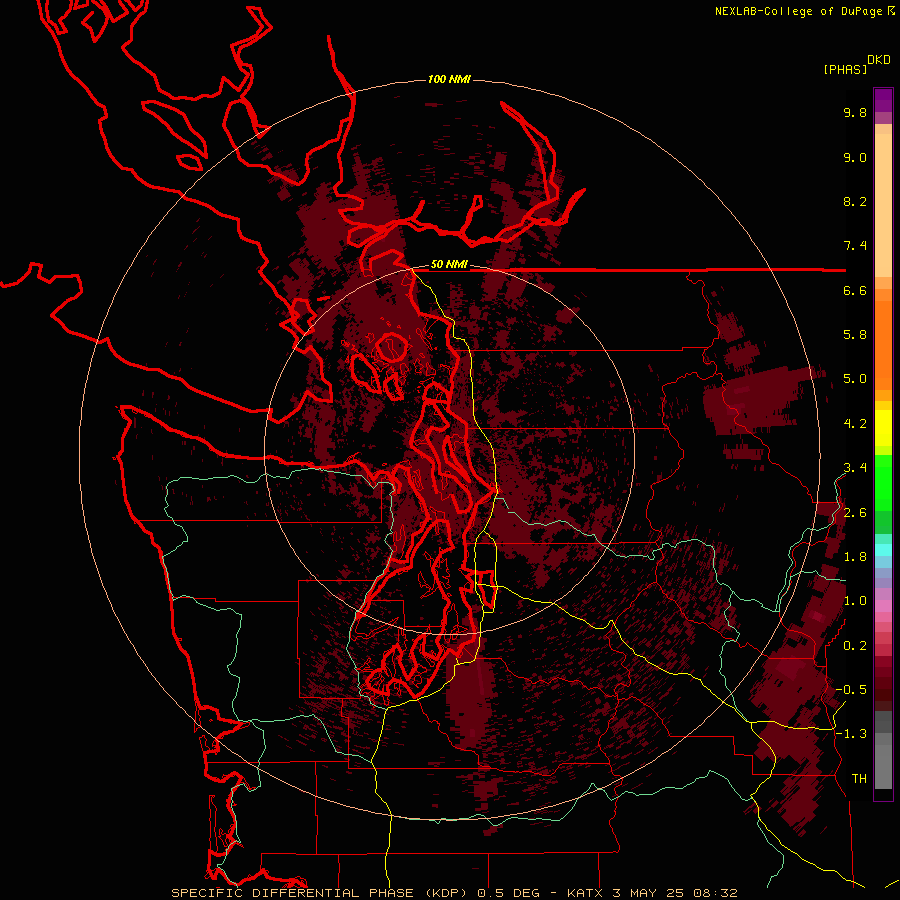Click the 9.0 legend value
Viewport: 900px width, 900px height.
tap(855, 157)
